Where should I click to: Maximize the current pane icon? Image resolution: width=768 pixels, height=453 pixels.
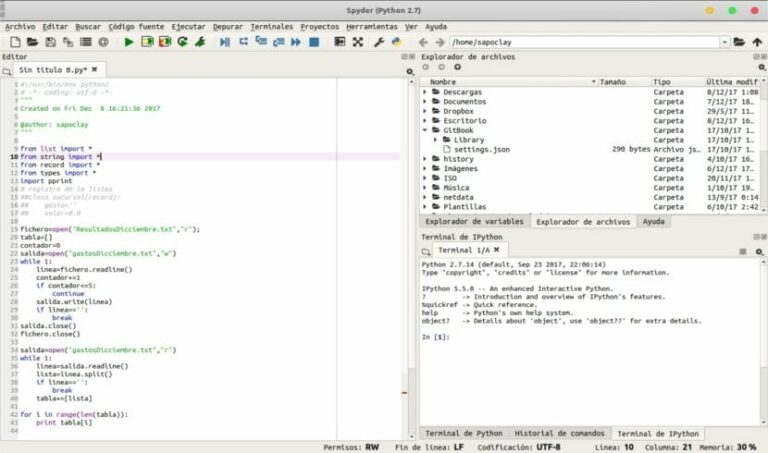pyautogui.click(x=339, y=42)
